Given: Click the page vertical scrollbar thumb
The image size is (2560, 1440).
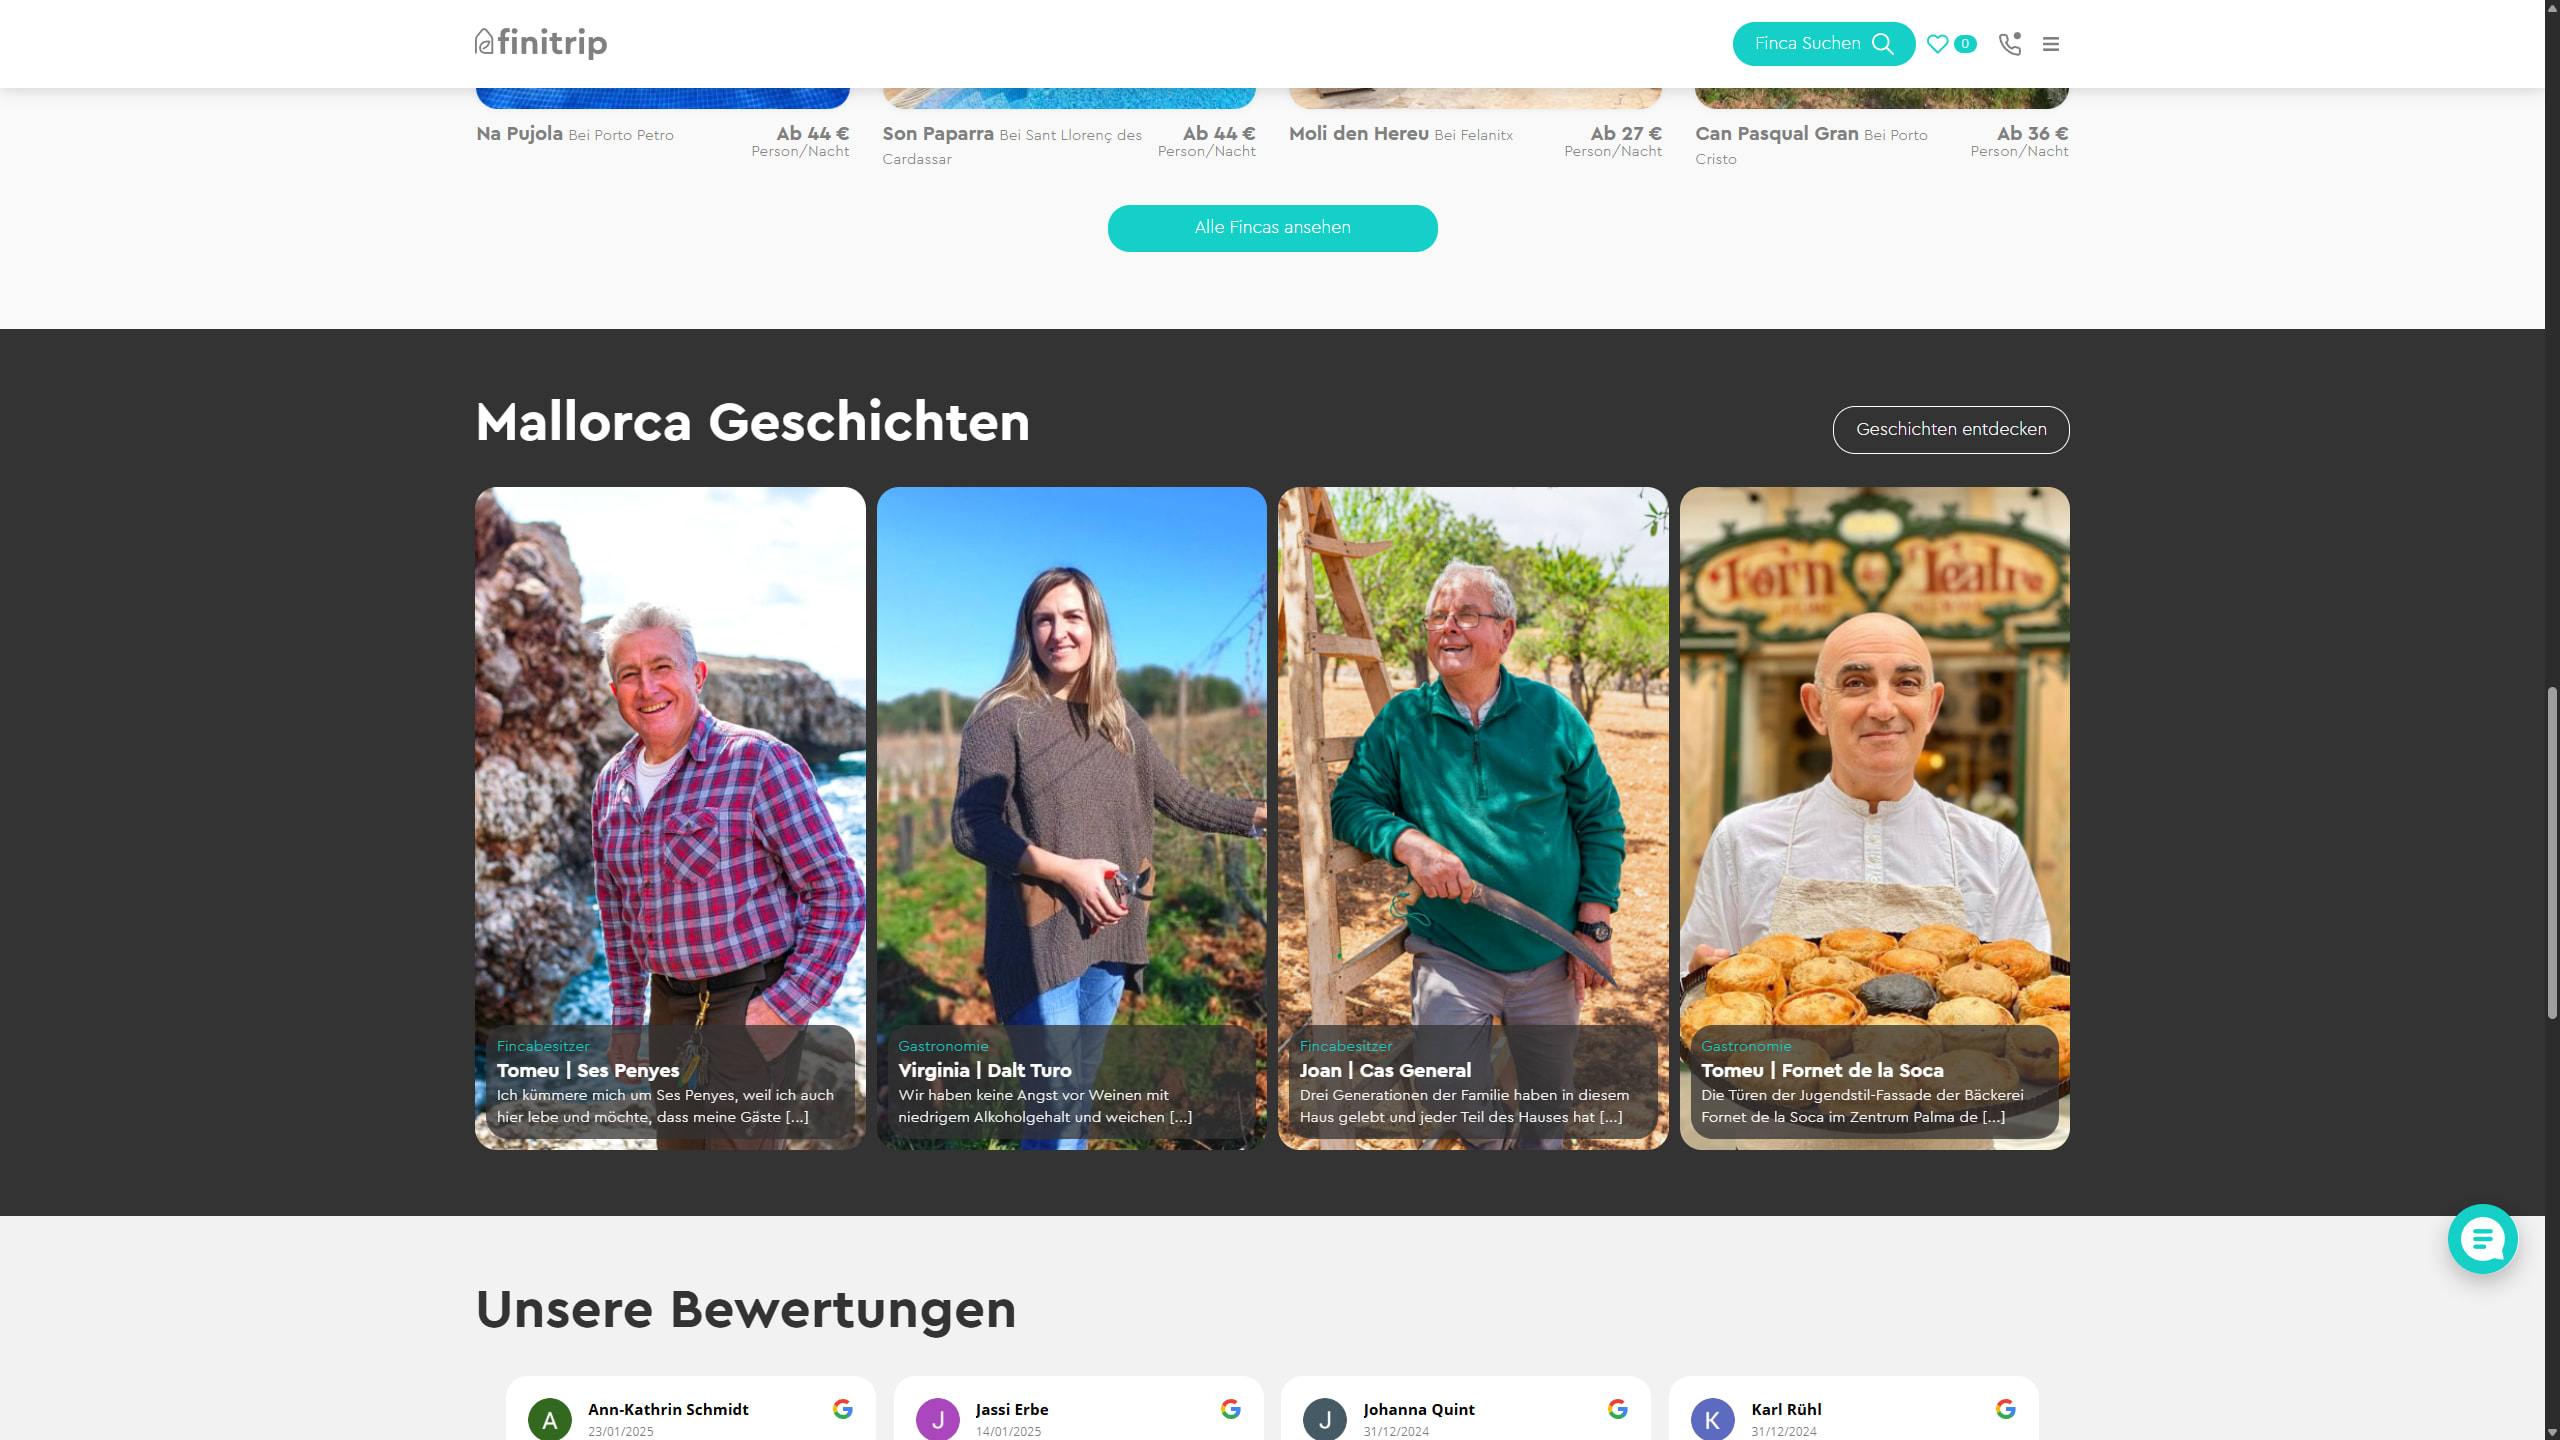Looking at the screenshot, I should pyautogui.click(x=2552, y=853).
